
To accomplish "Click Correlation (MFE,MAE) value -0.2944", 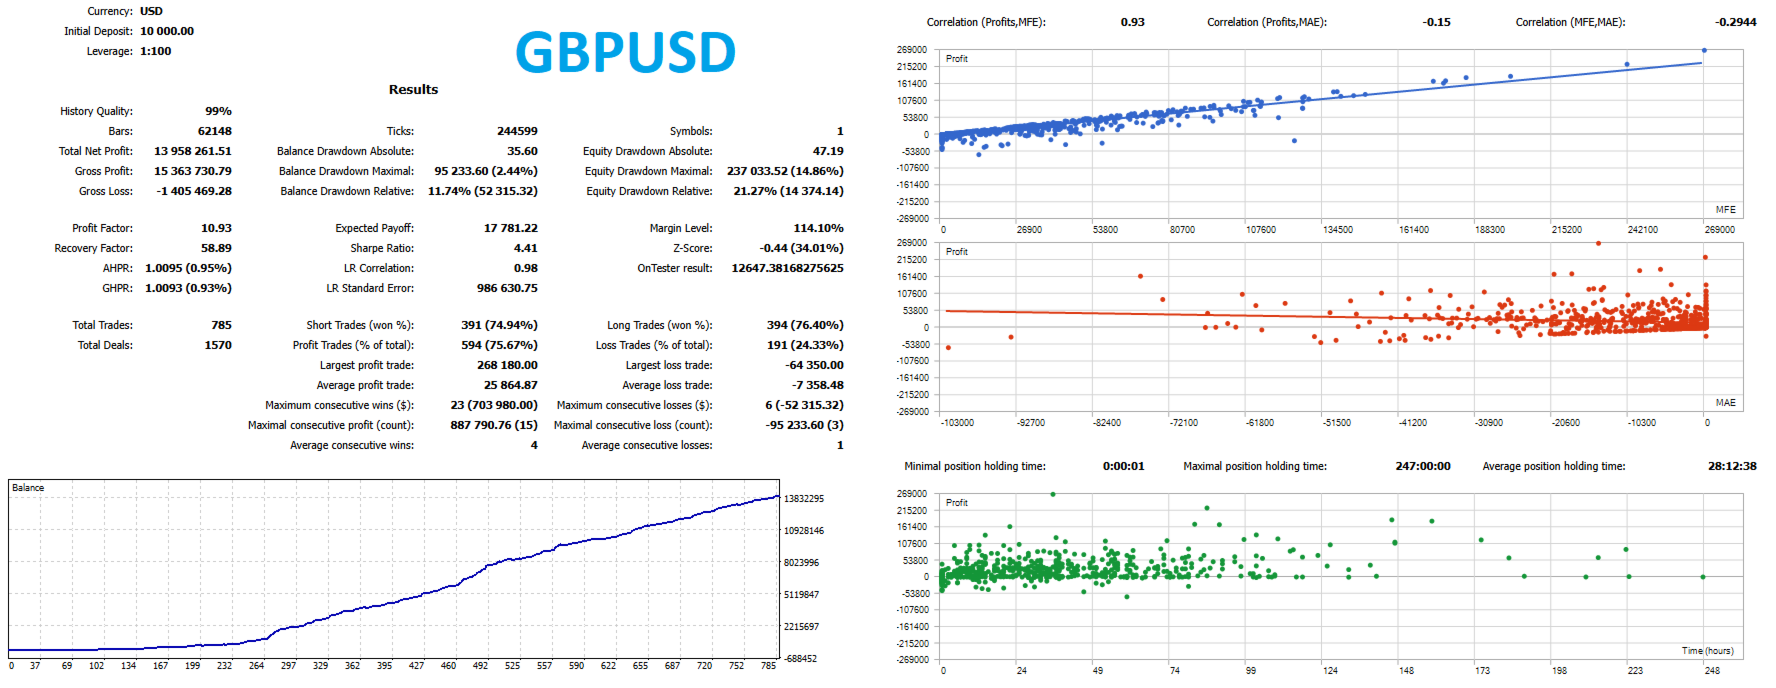I will 1735,22.
